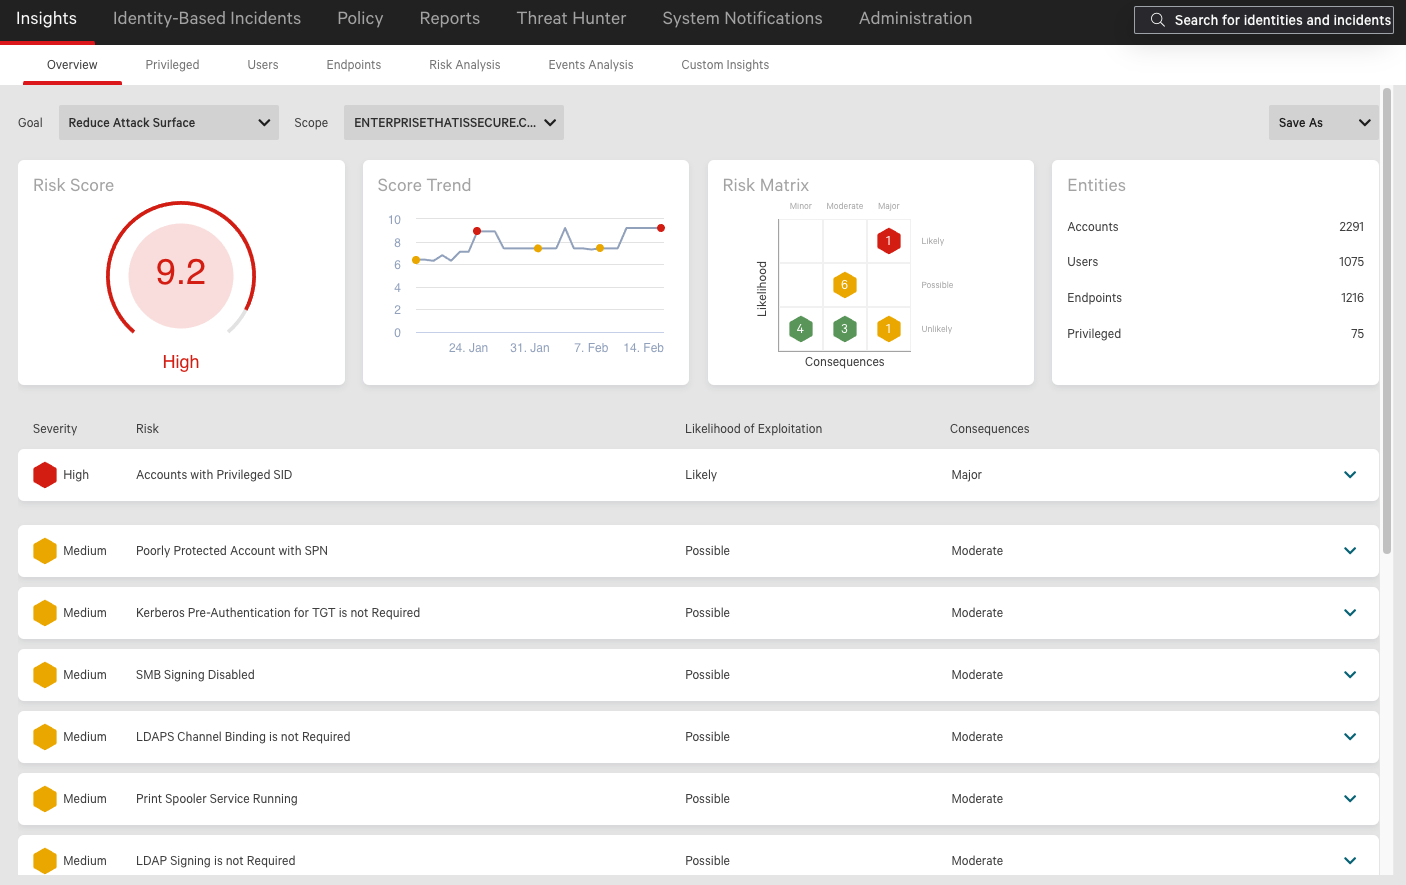The height and width of the screenshot is (885, 1406).
Task: Click the search magnifier icon
Action: coord(1157,20)
